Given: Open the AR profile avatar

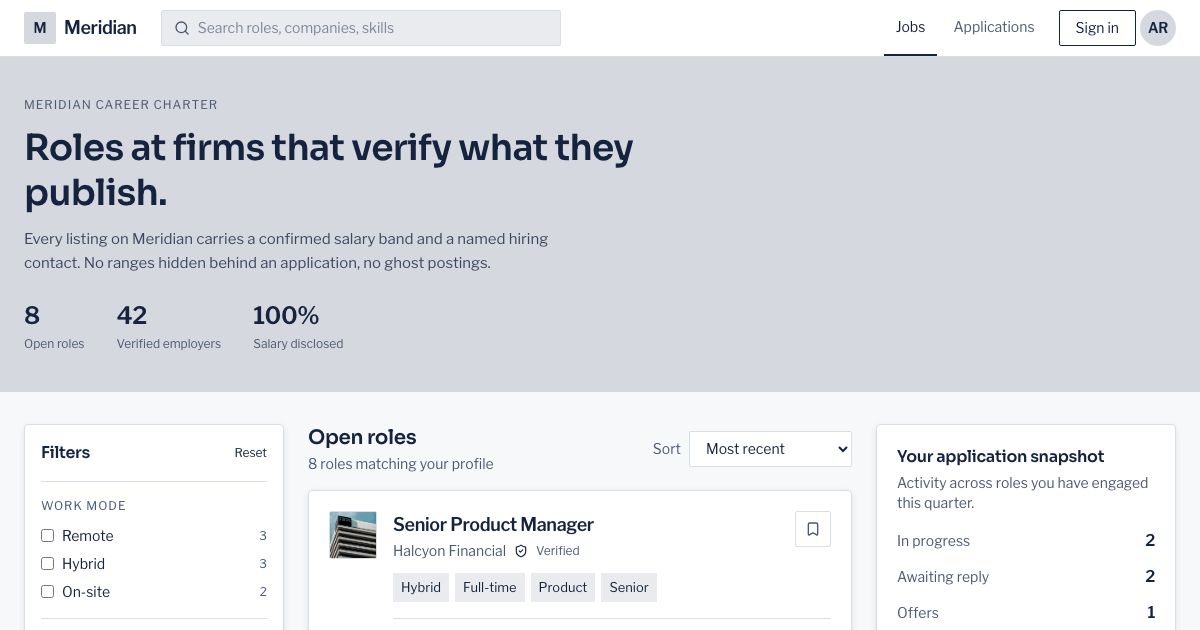Looking at the screenshot, I should point(1158,28).
